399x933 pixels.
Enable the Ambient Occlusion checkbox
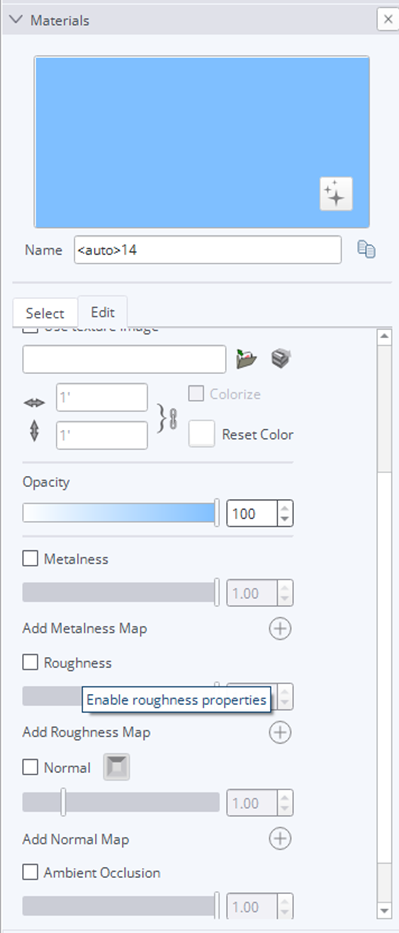tap(30, 872)
